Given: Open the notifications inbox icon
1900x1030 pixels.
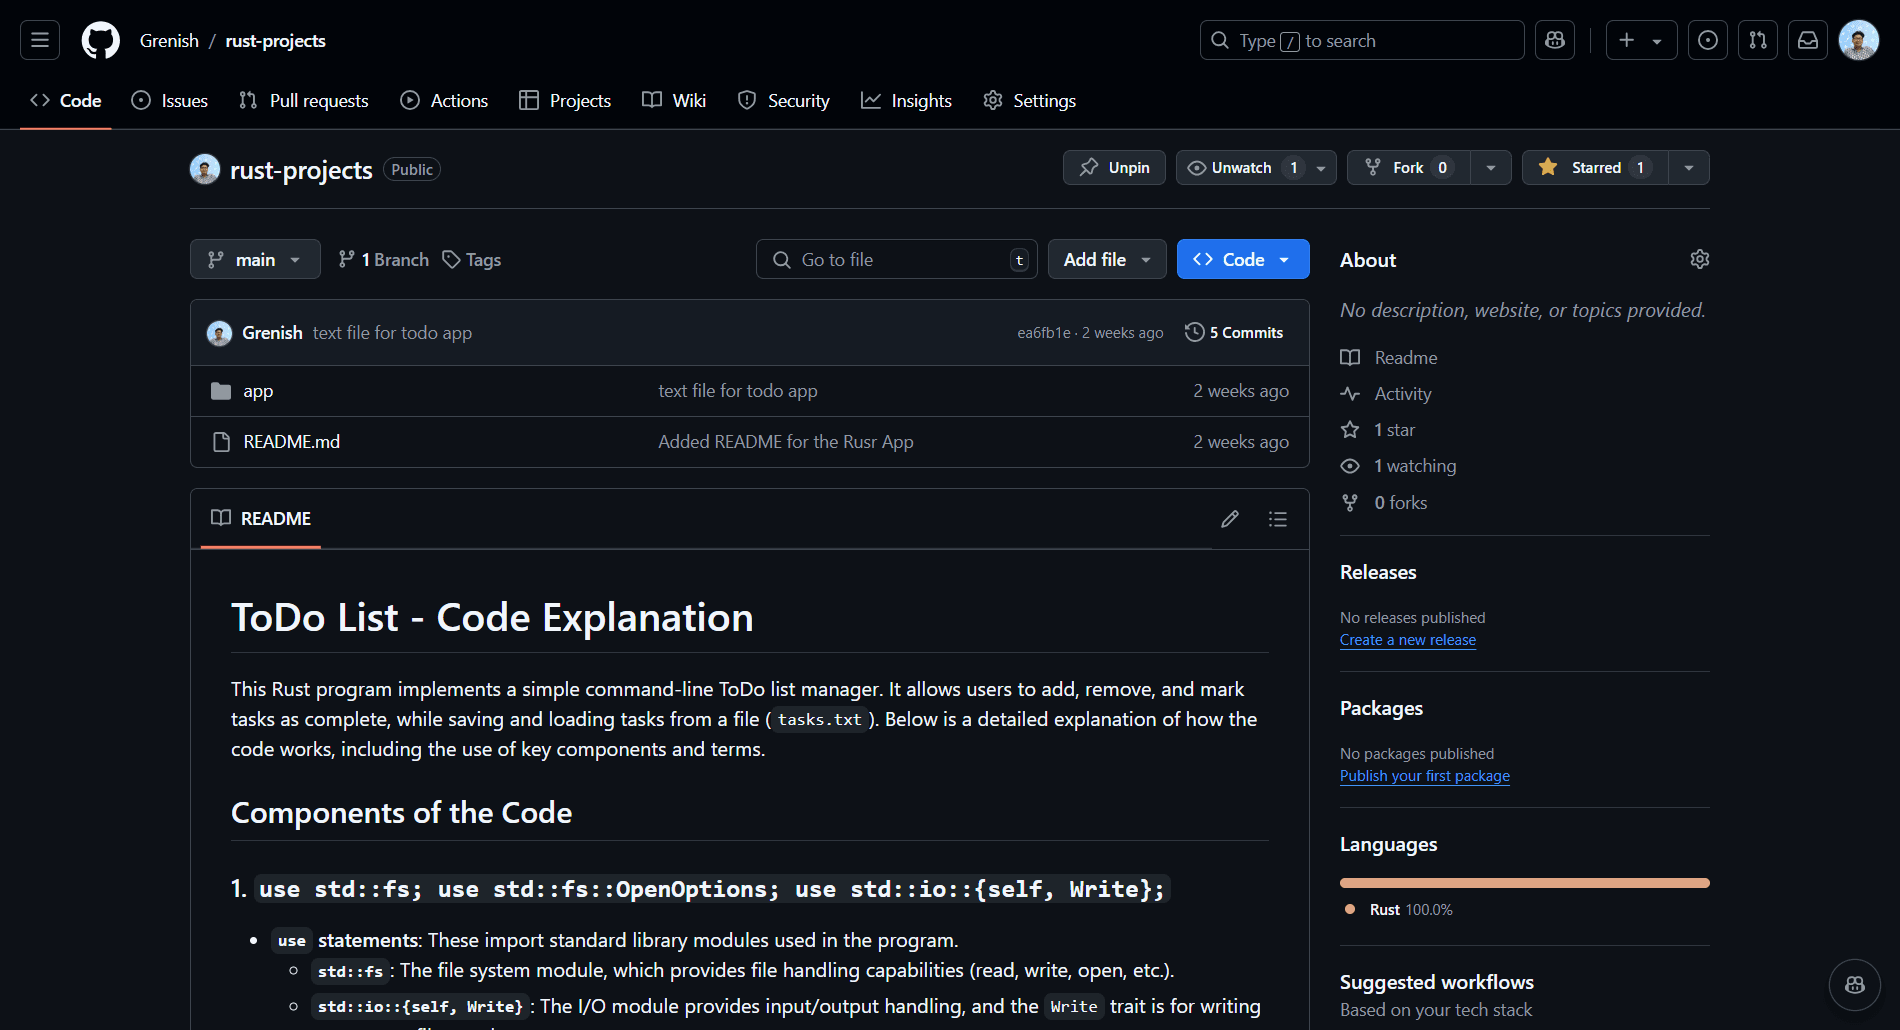Looking at the screenshot, I should 1808,40.
